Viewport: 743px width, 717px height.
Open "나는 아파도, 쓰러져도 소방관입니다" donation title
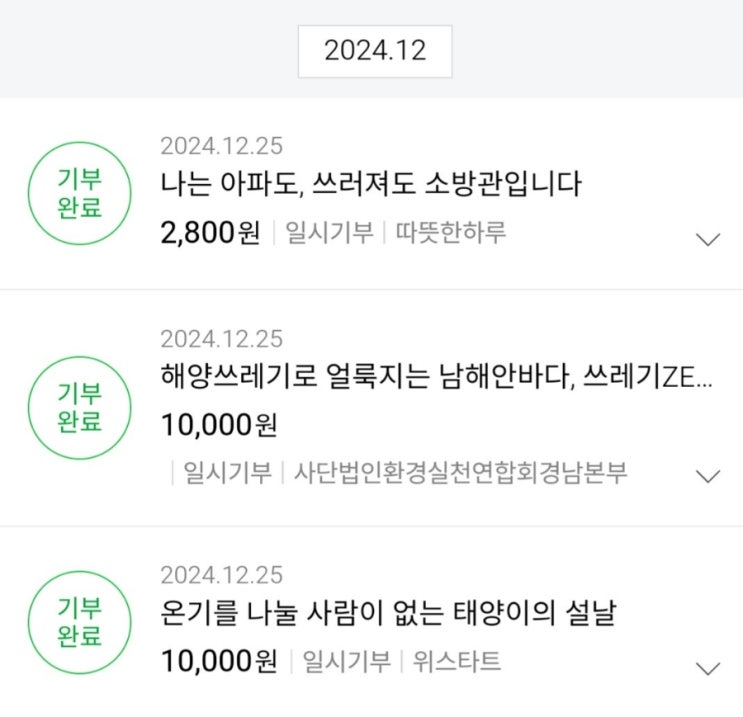pos(371,184)
